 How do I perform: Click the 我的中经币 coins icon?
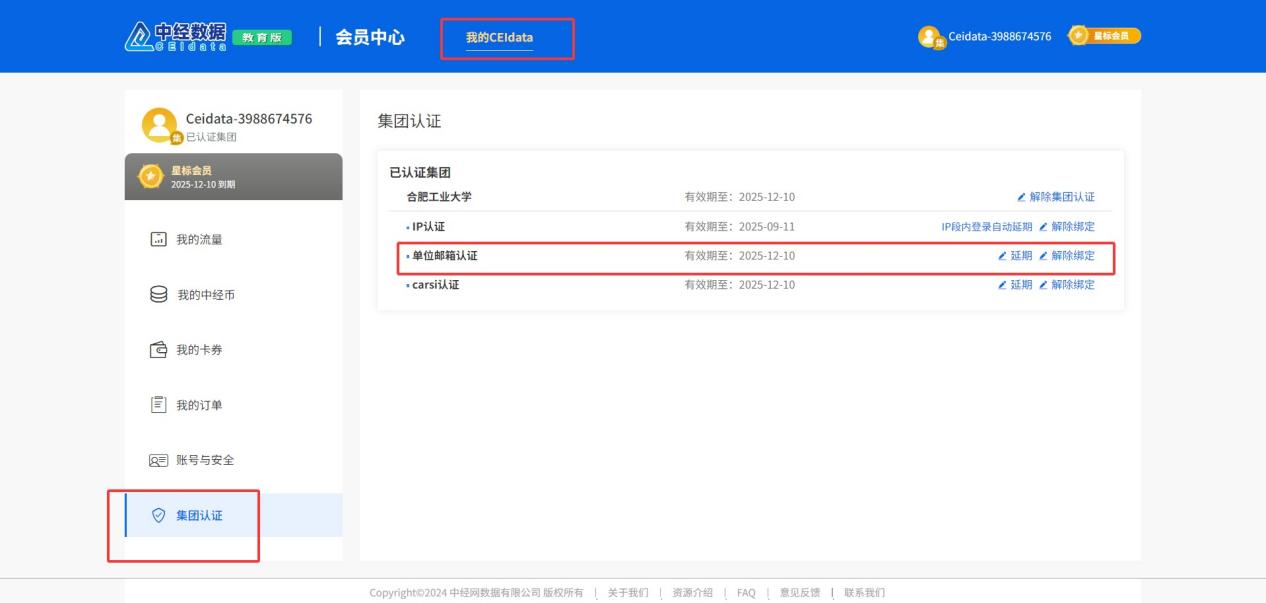coord(158,295)
